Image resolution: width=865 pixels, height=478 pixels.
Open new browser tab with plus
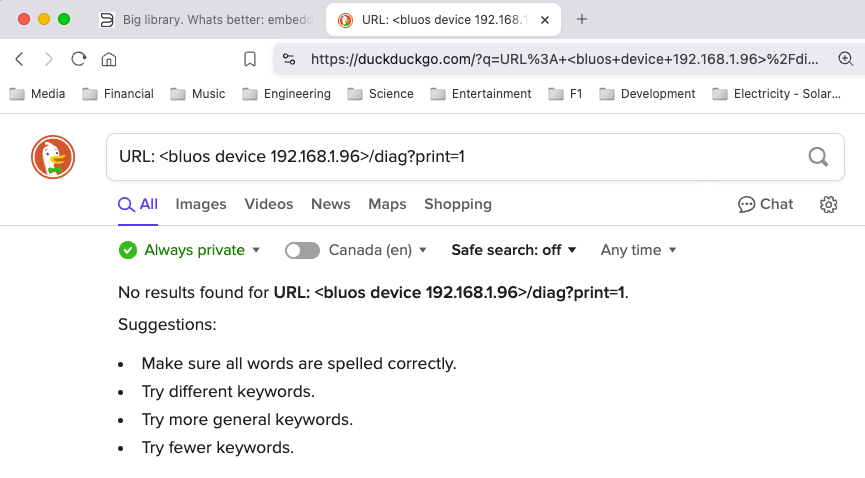coord(582,19)
